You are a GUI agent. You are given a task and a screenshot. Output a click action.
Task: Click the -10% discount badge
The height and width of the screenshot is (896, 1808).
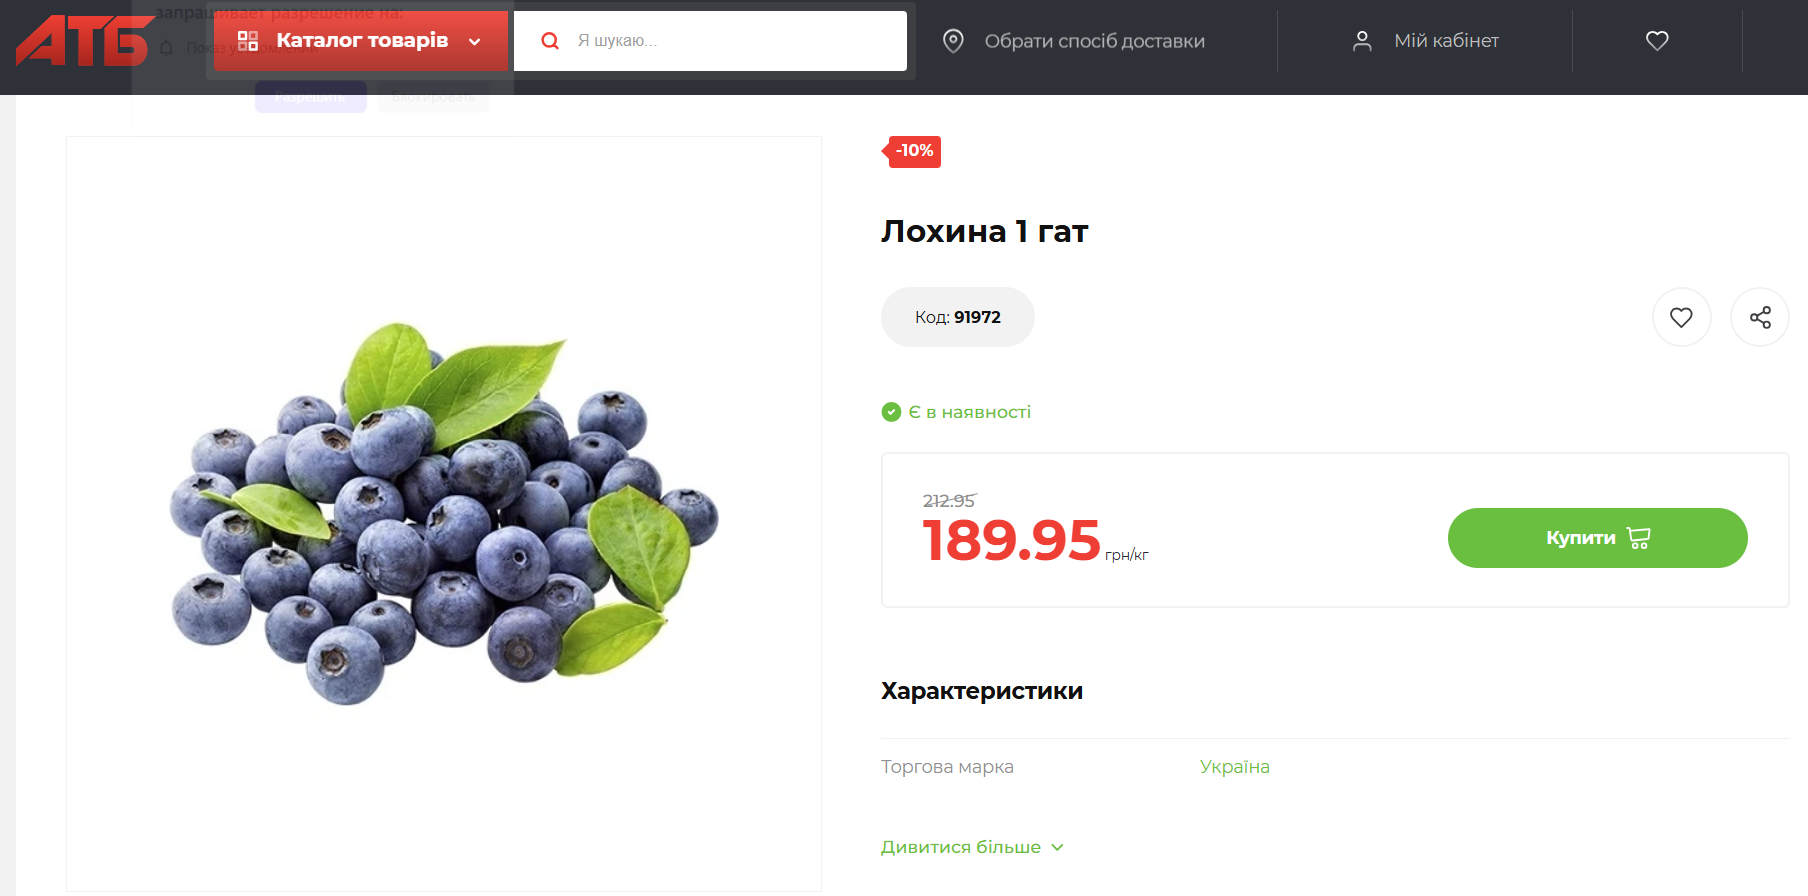(912, 151)
